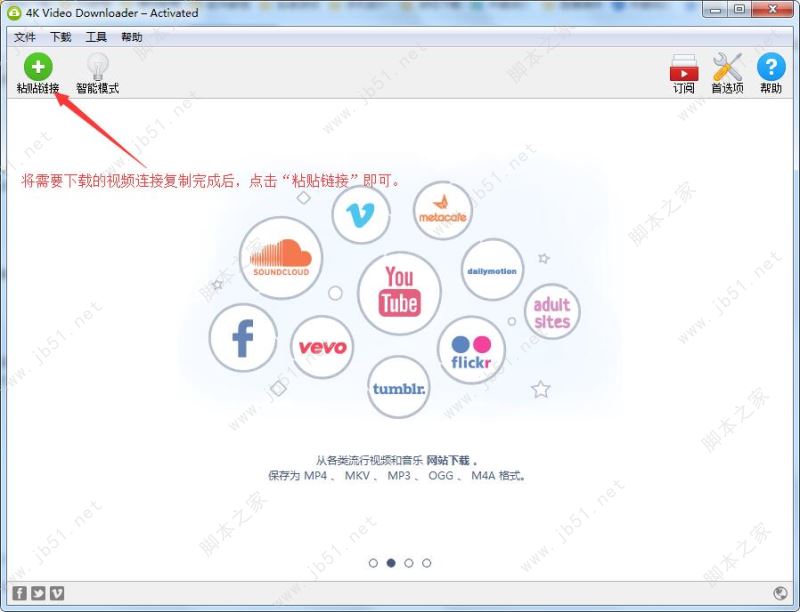The width and height of the screenshot is (800, 612).
Task: Click the Flickr logo bubble
Action: (471, 350)
